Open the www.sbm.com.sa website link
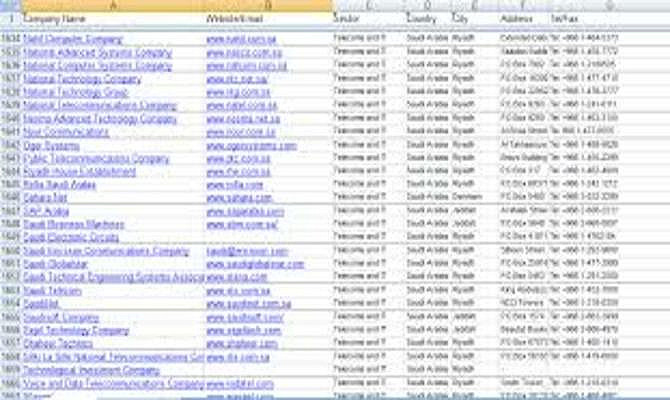This screenshot has width=670, height=400. tap(242, 224)
